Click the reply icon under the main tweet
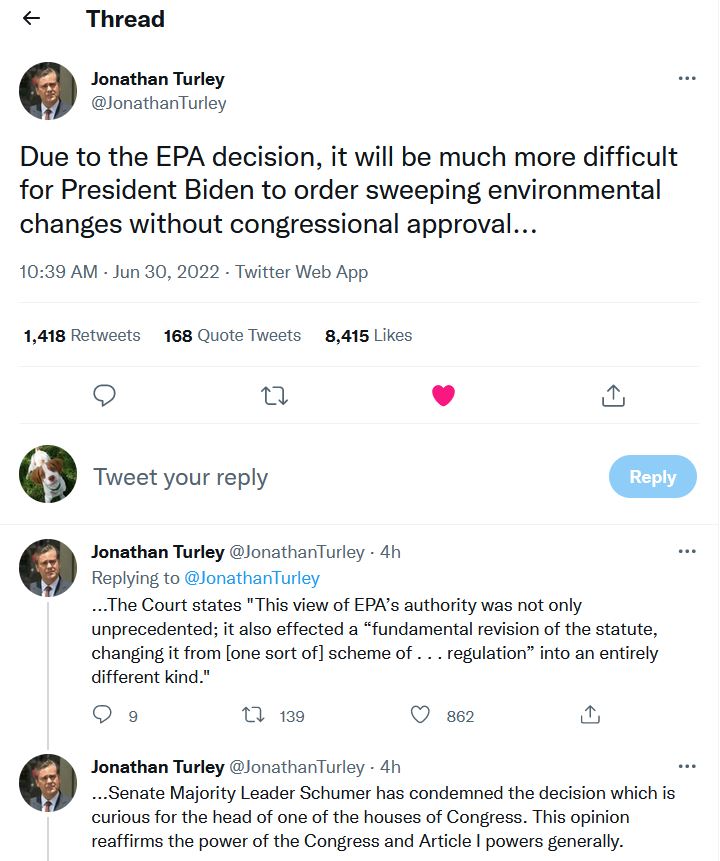The height and width of the screenshot is (861, 720). [x=105, y=396]
